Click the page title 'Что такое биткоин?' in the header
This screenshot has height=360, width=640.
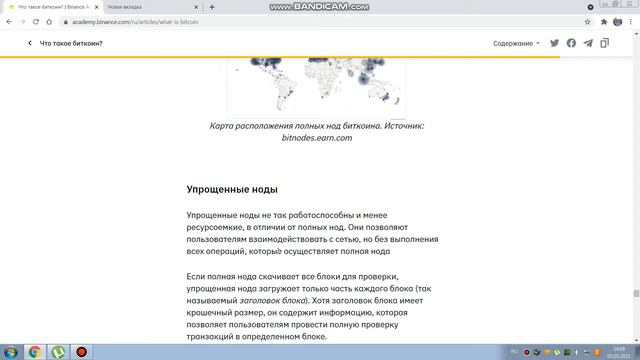[71, 43]
